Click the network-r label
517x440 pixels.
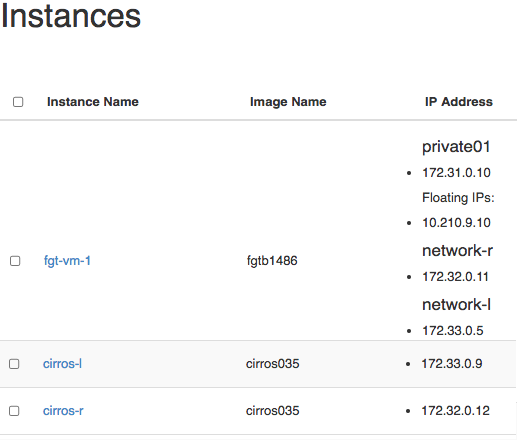[457, 250]
